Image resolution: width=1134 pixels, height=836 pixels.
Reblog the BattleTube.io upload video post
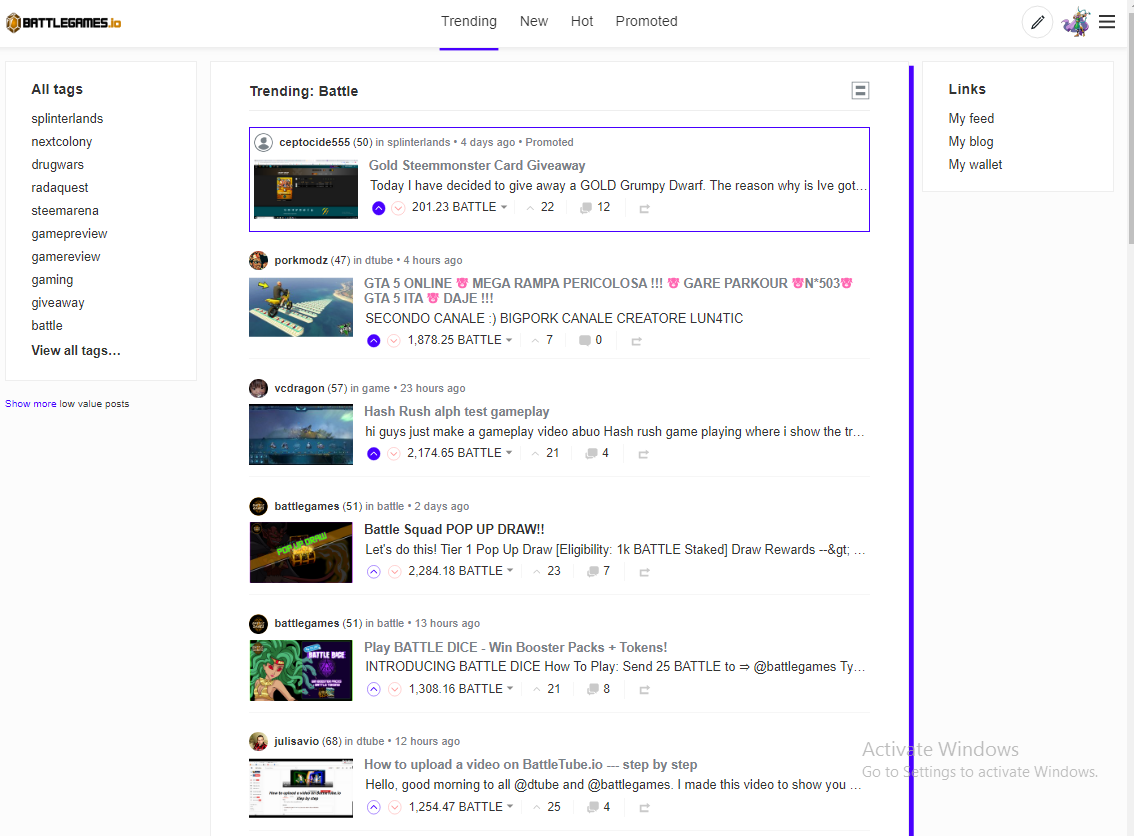pos(644,808)
